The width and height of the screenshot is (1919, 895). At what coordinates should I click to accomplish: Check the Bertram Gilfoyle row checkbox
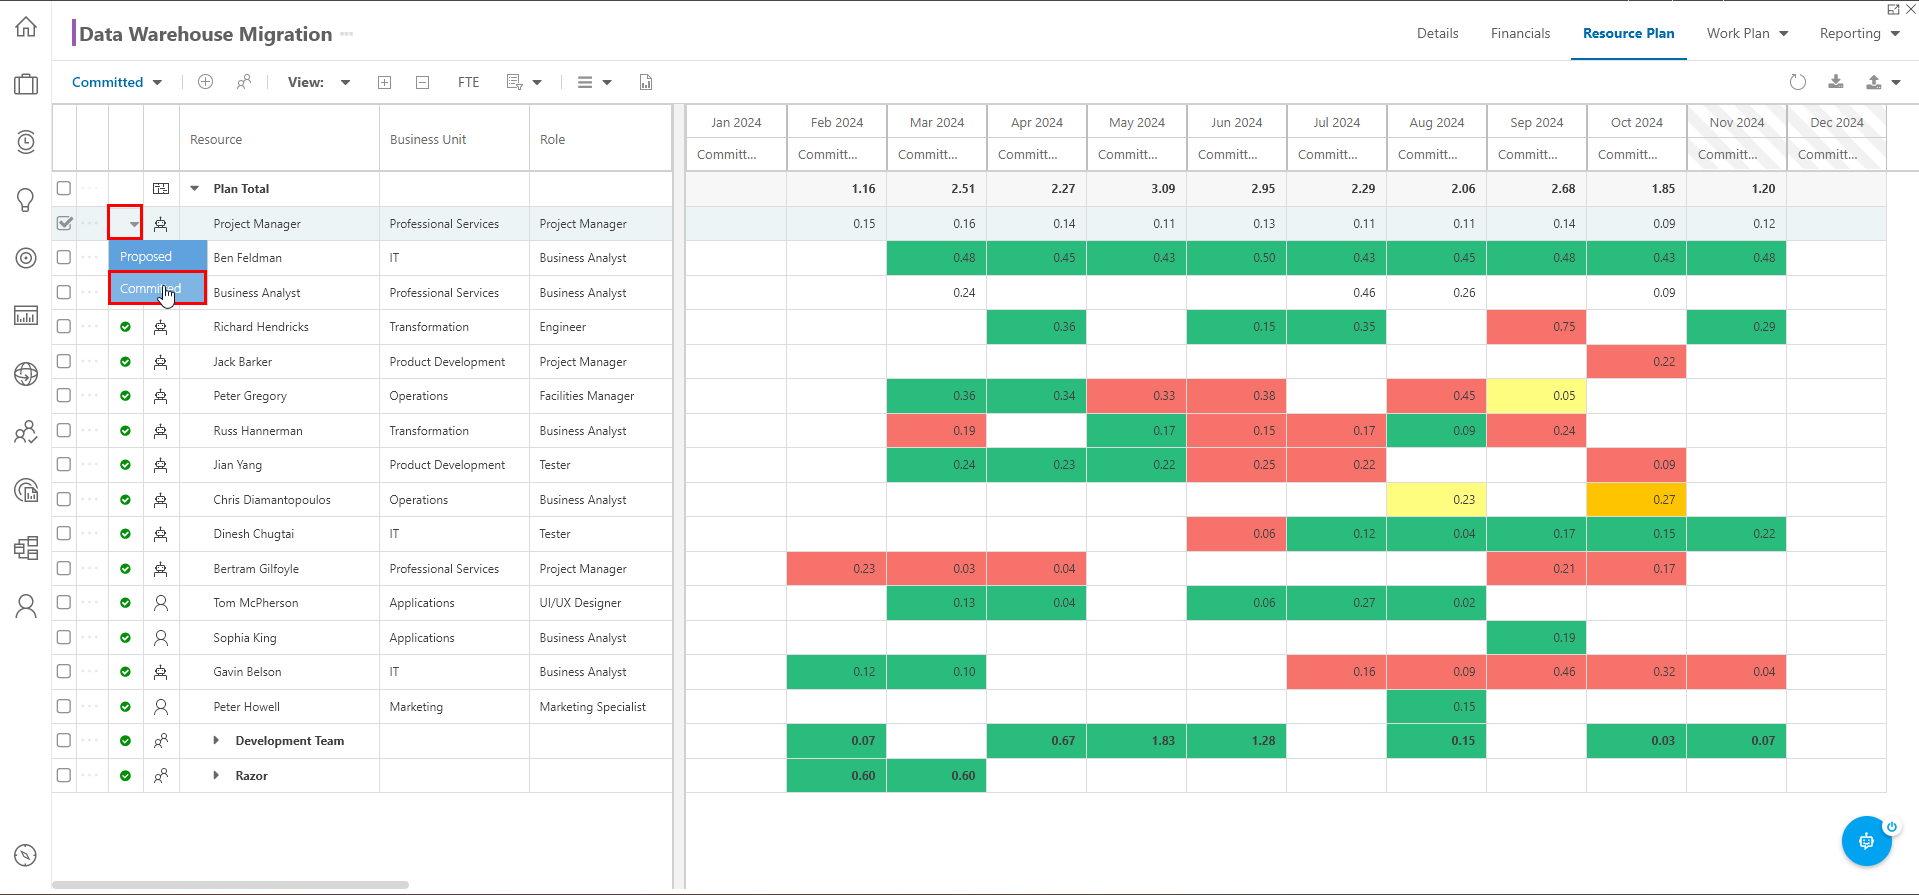[64, 568]
